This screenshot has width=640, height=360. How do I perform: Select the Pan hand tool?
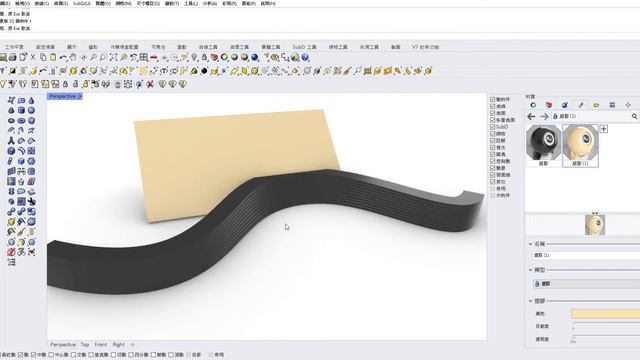(73, 58)
